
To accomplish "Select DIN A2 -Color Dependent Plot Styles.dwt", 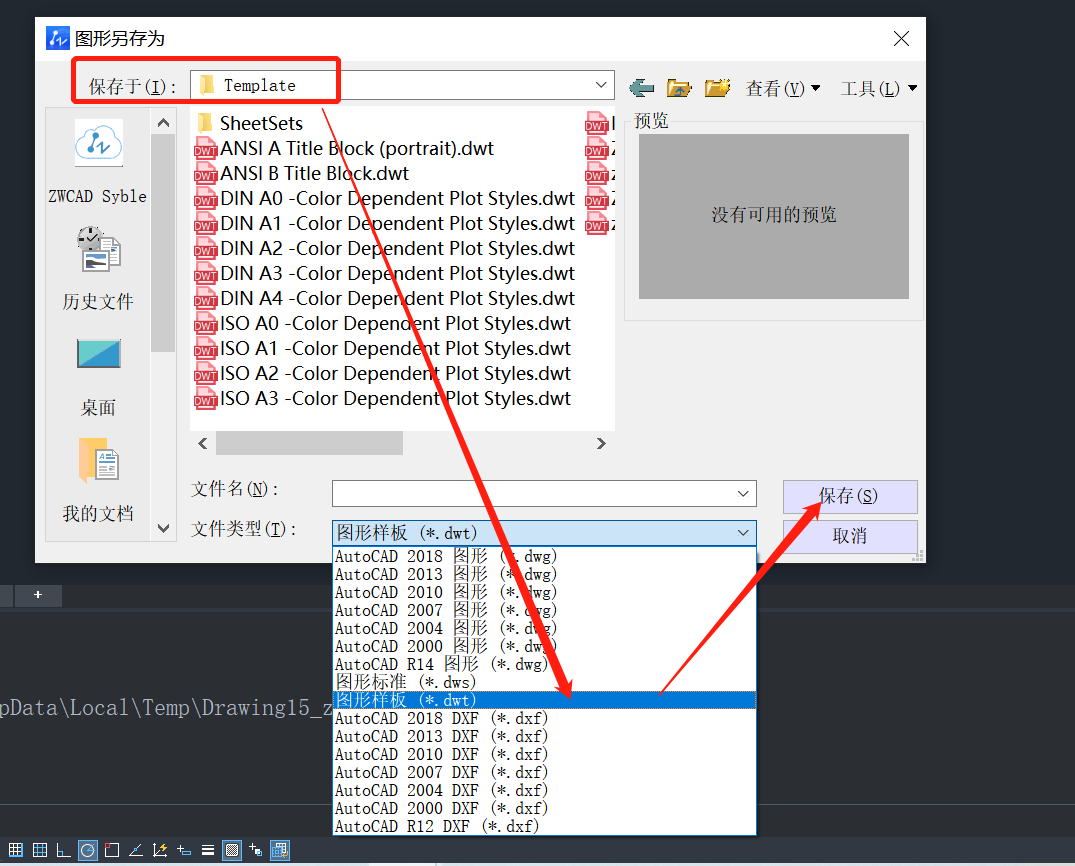I will tap(385, 249).
